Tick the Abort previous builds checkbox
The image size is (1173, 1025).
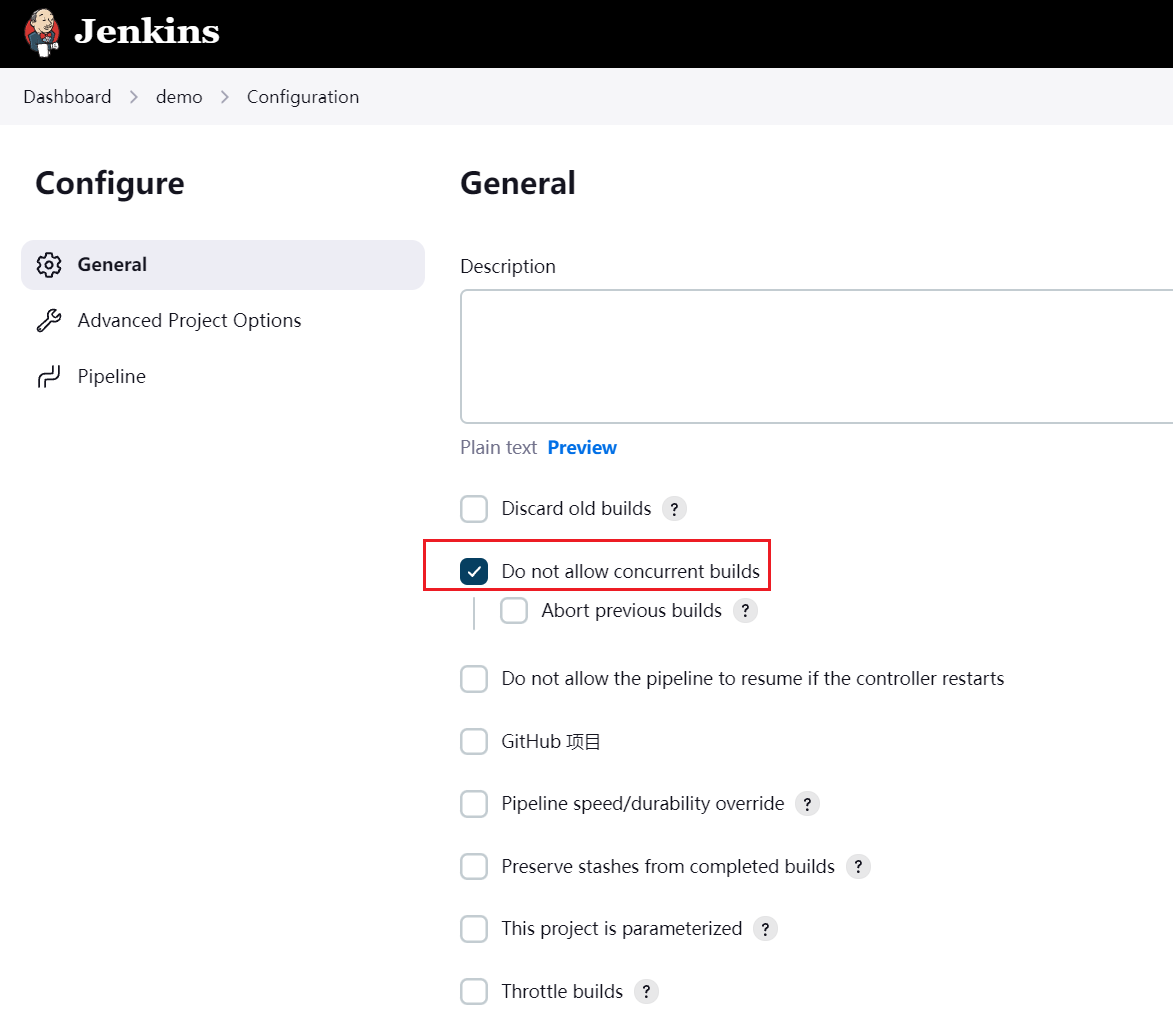coord(514,611)
